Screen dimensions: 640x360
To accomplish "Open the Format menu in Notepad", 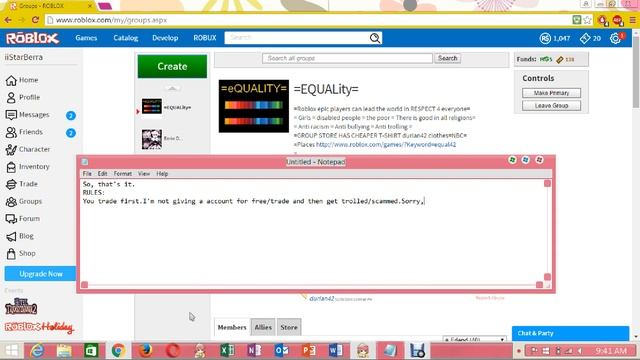I will 123,174.
